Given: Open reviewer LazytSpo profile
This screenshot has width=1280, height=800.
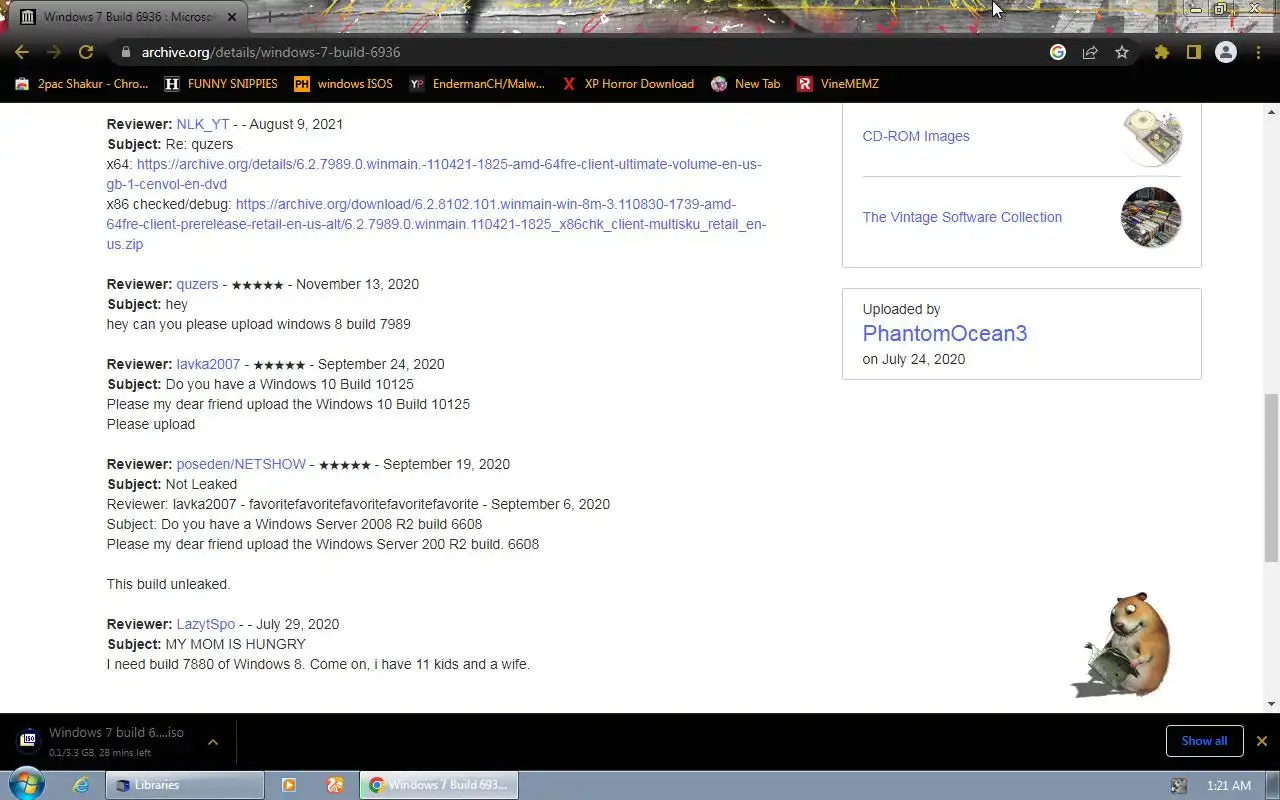Looking at the screenshot, I should coord(206,624).
